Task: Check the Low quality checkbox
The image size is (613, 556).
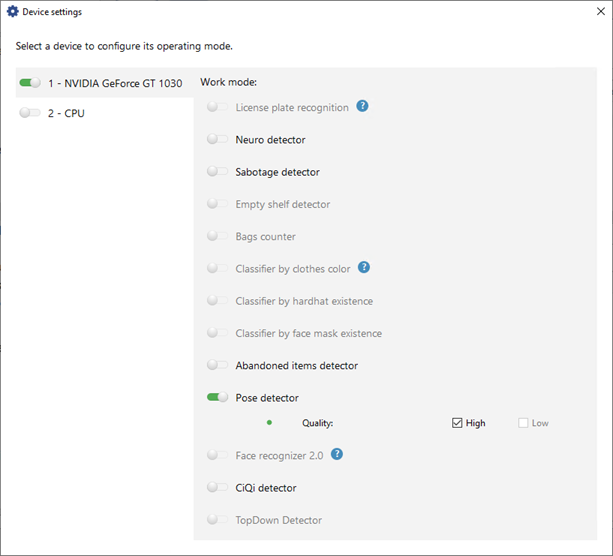Action: click(523, 423)
